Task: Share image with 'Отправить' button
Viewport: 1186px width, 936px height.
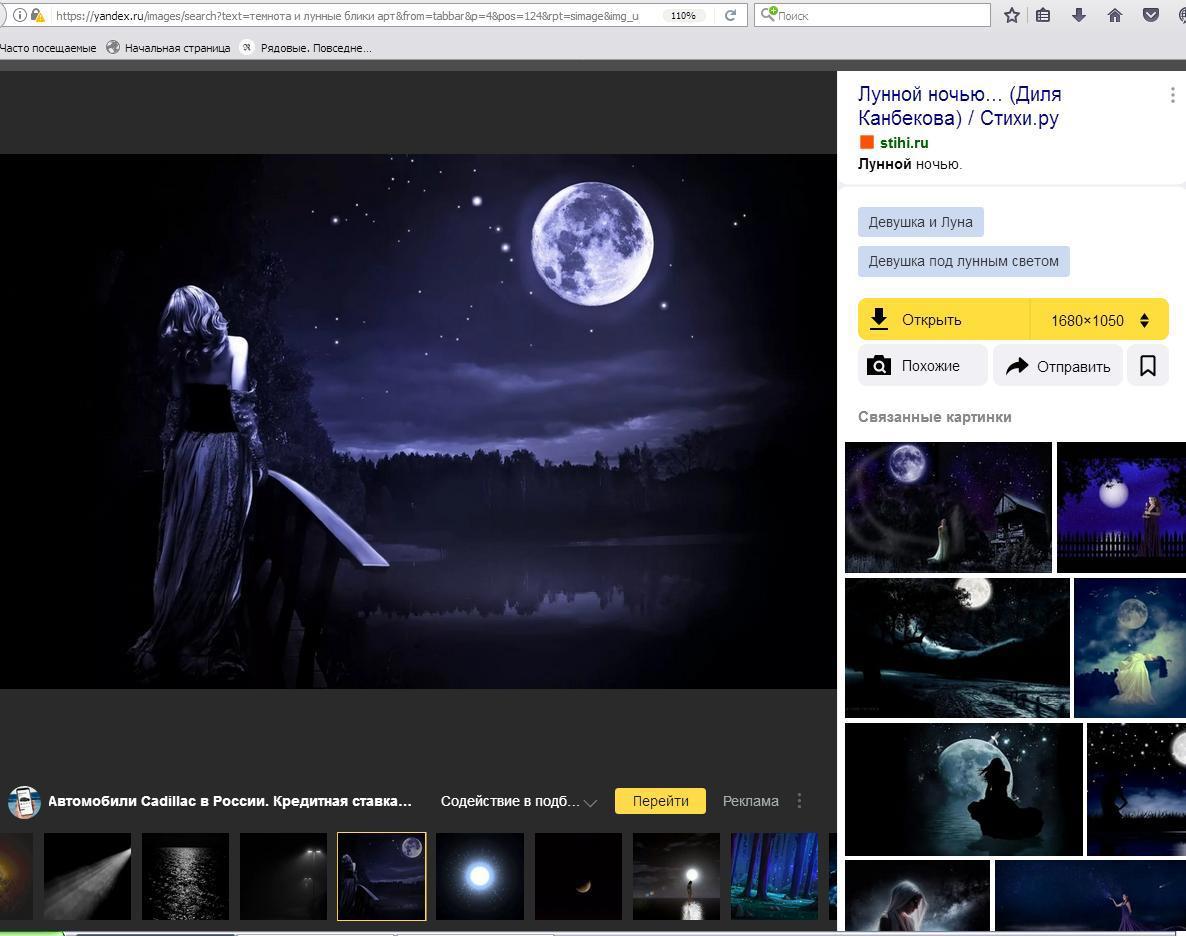Action: (x=1058, y=366)
